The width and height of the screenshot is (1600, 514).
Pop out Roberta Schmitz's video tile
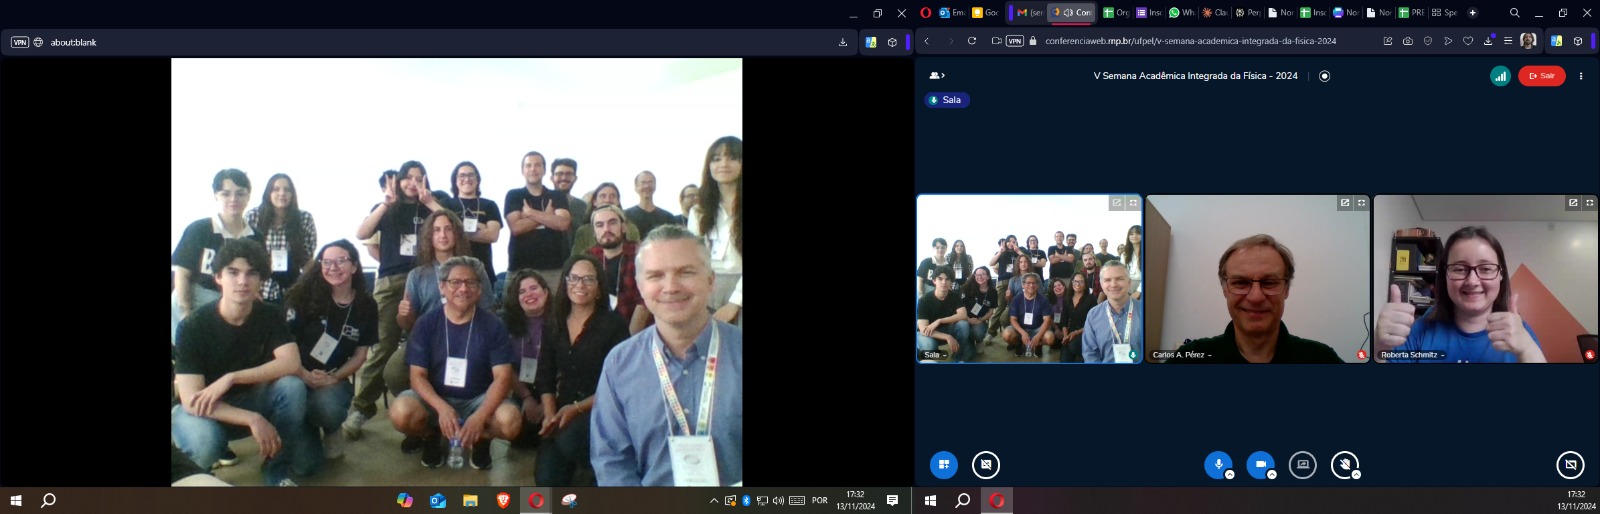(1573, 203)
